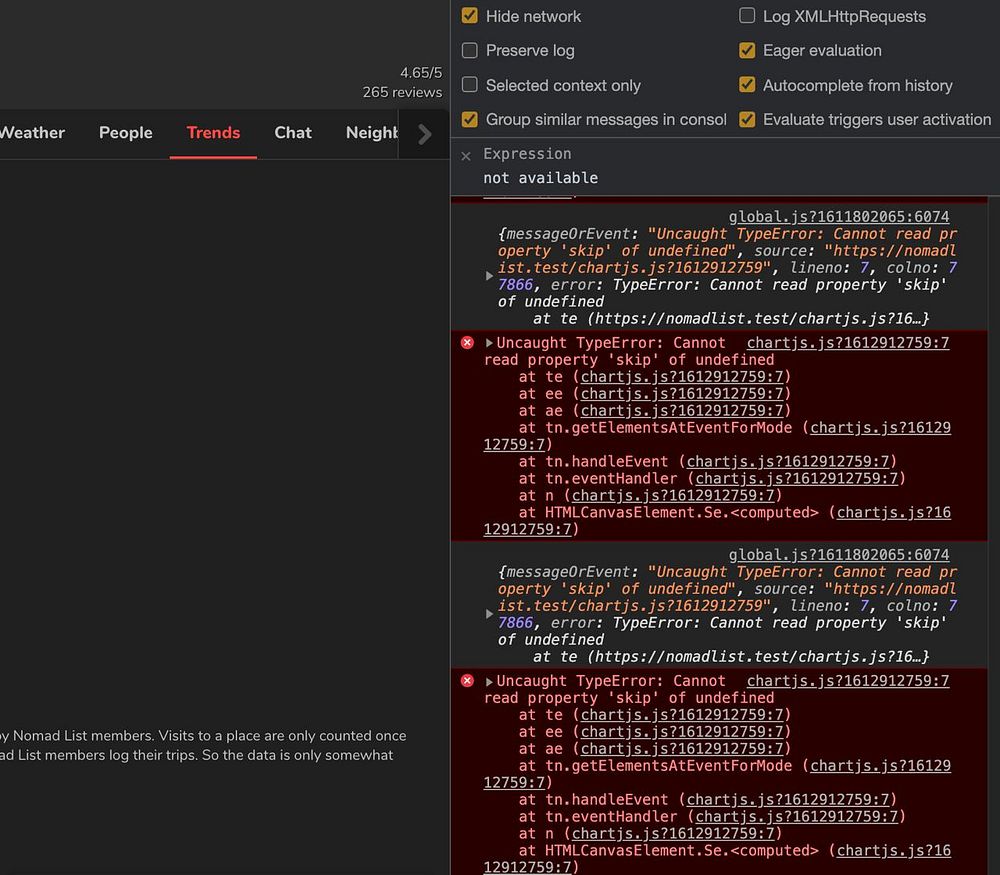Click the red error icon on first TypeError
The height and width of the screenshot is (875, 1000).
point(467,343)
